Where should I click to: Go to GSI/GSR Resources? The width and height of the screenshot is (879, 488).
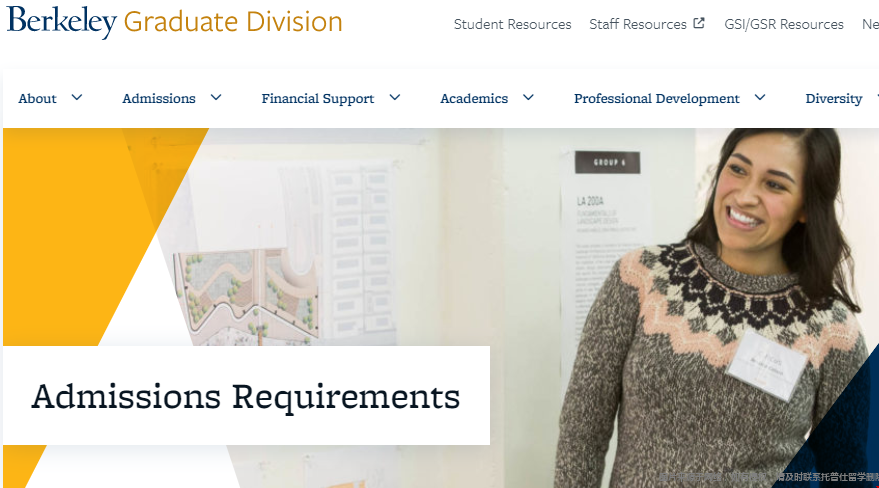784,24
